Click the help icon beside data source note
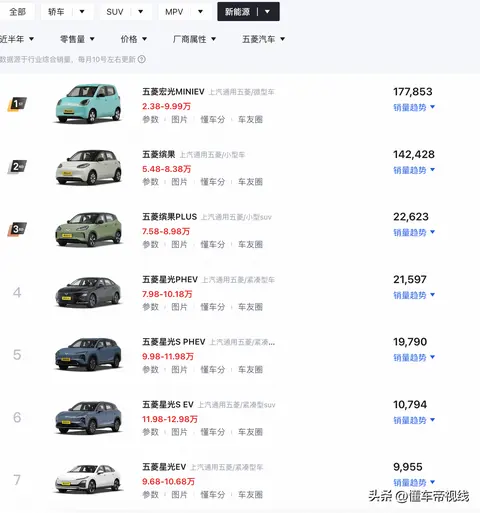Viewport: 480px width, 513px height. (x=142, y=59)
